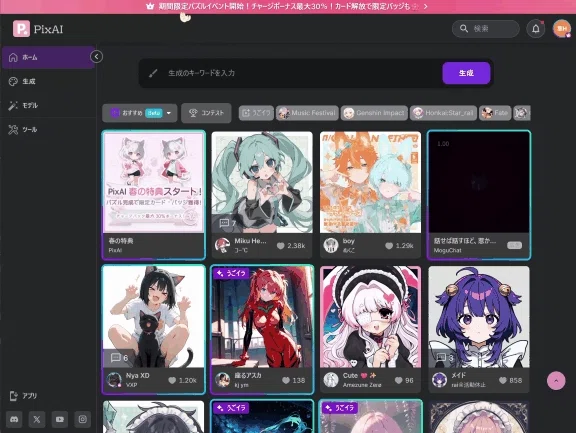Click the PixAI wordmark text

48,29
